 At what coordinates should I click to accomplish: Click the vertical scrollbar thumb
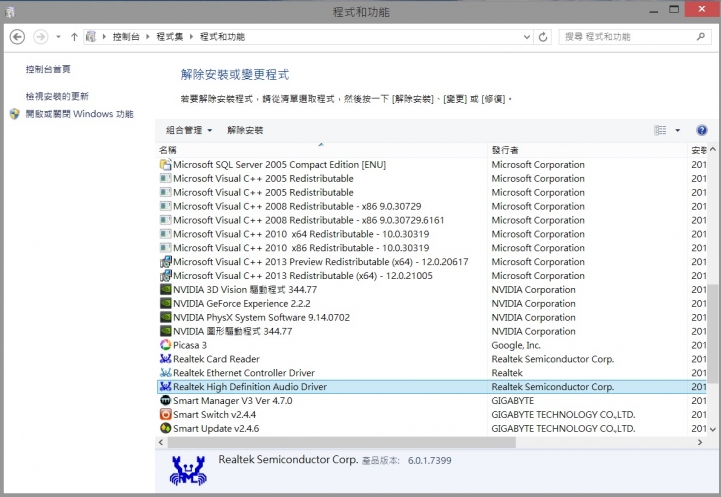point(713,333)
